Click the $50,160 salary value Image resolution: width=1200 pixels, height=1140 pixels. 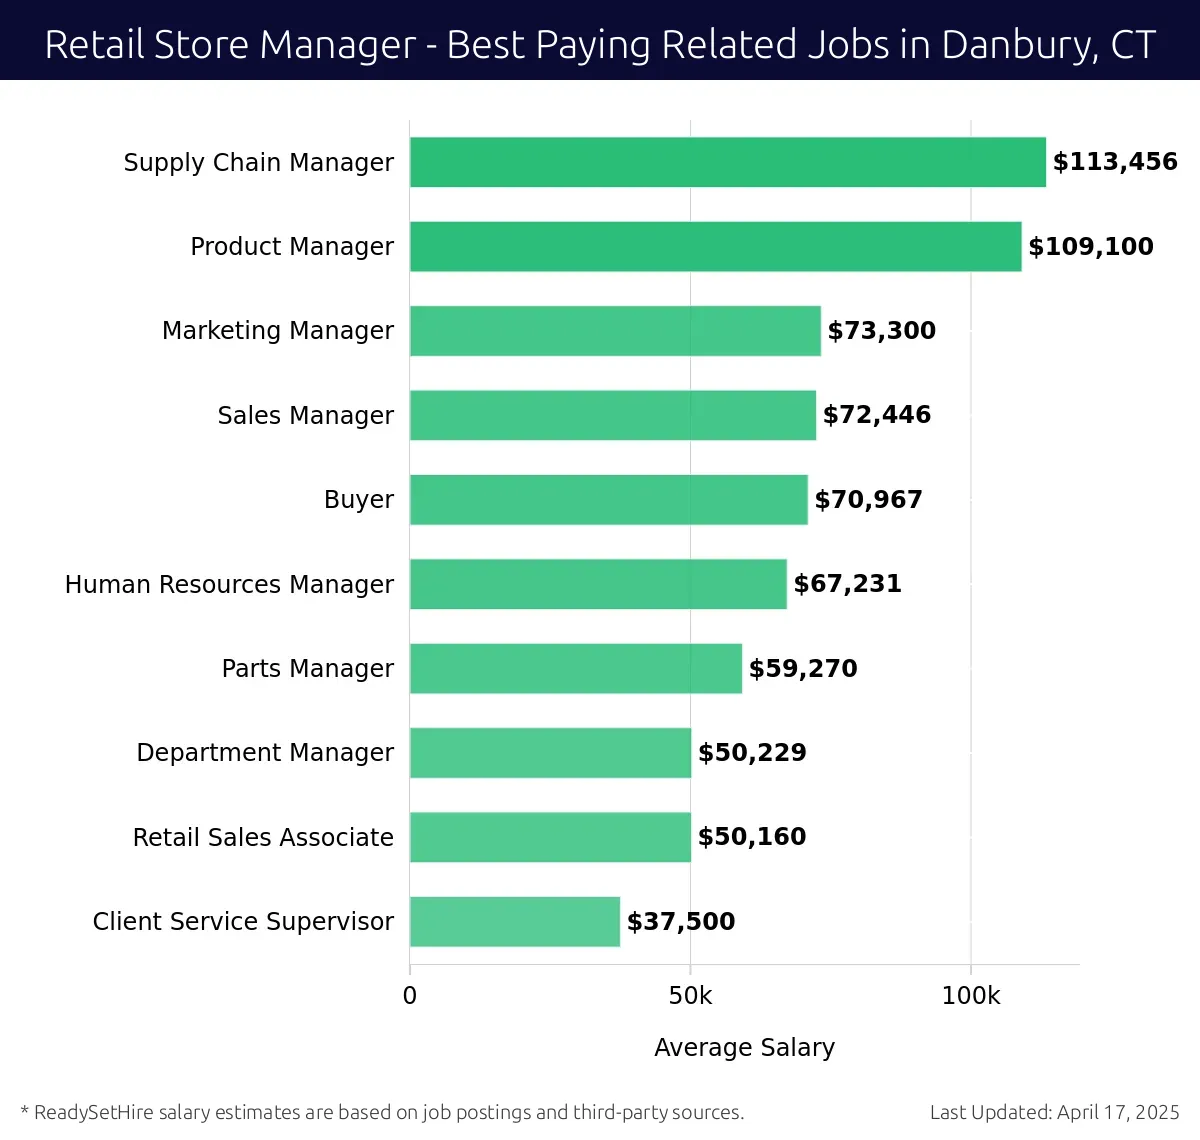(752, 837)
